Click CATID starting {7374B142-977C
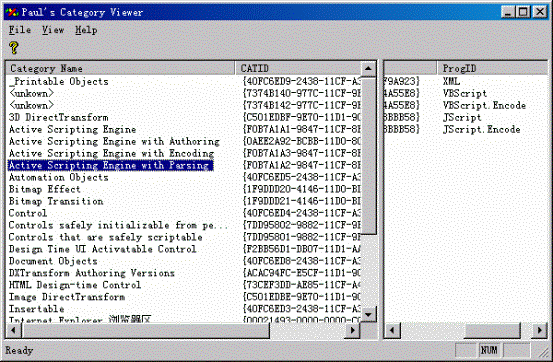The width and height of the screenshot is (553, 362). tap(302, 105)
